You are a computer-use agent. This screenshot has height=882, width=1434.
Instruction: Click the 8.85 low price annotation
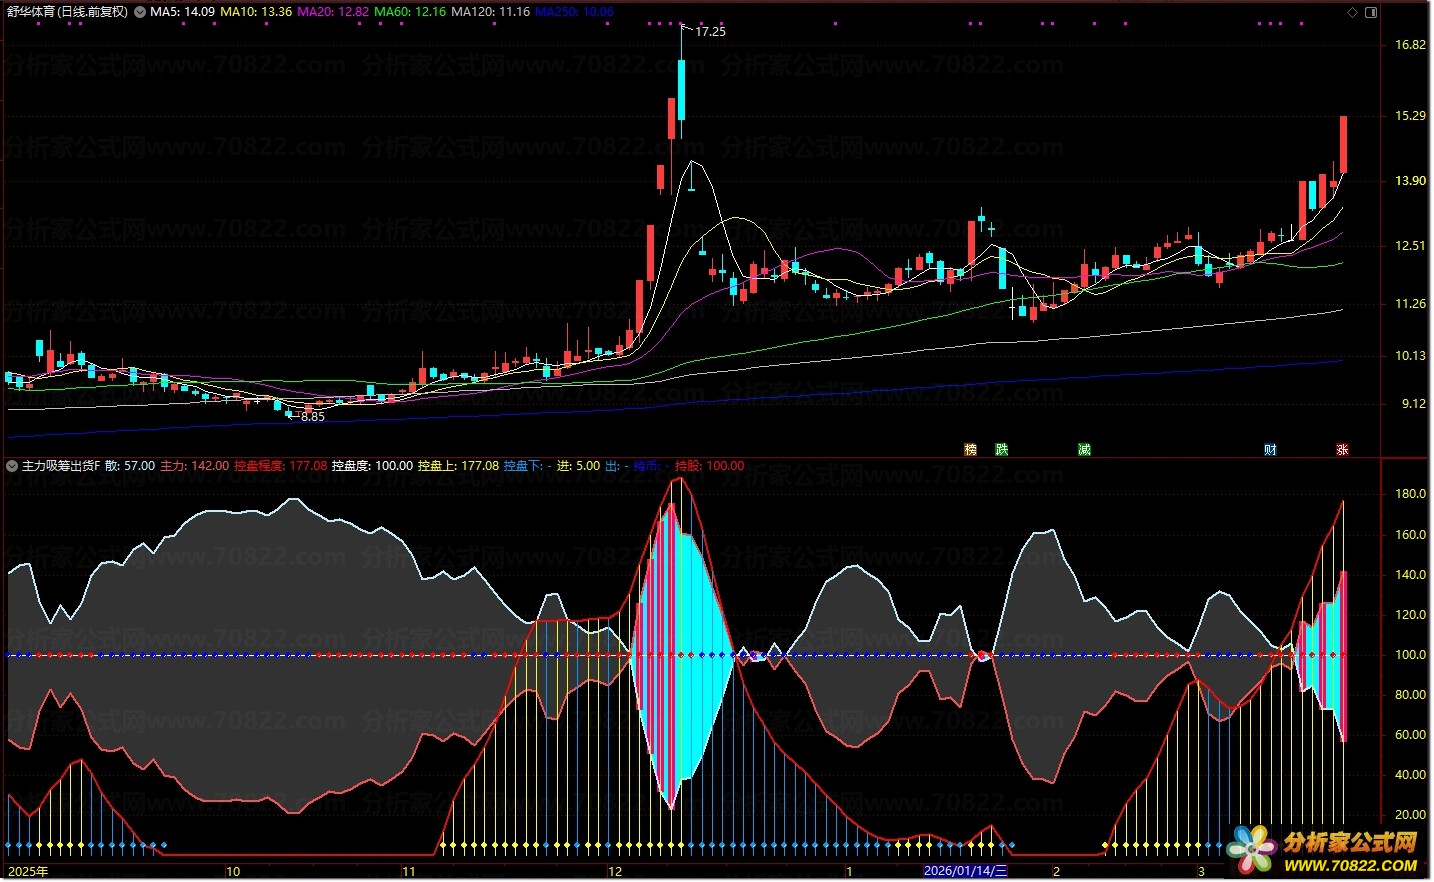click(x=313, y=417)
